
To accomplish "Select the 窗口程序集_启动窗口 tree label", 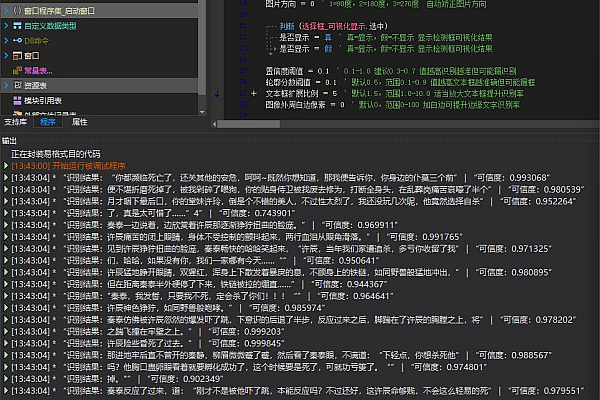I will [x=59, y=11].
